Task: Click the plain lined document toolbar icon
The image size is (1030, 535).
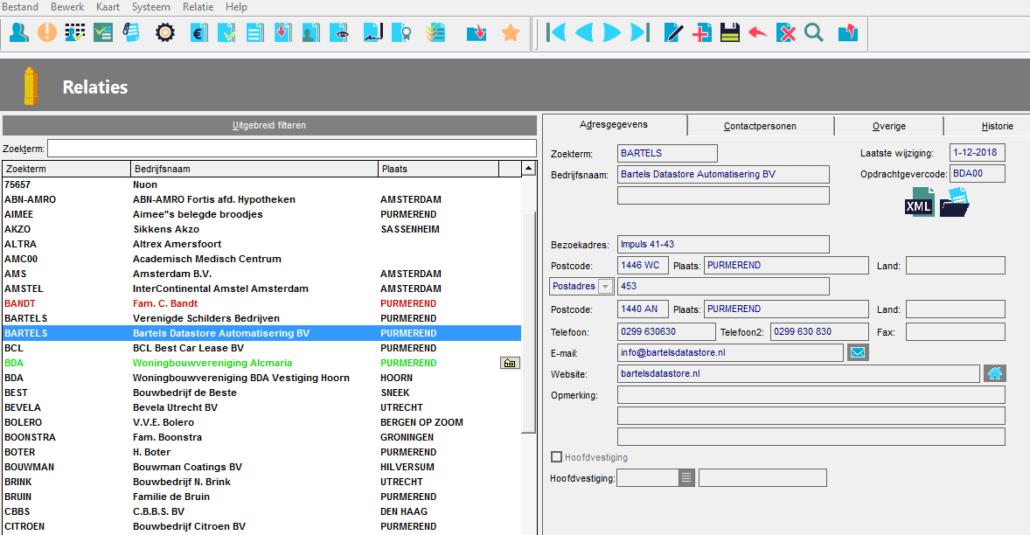Action: pos(255,32)
